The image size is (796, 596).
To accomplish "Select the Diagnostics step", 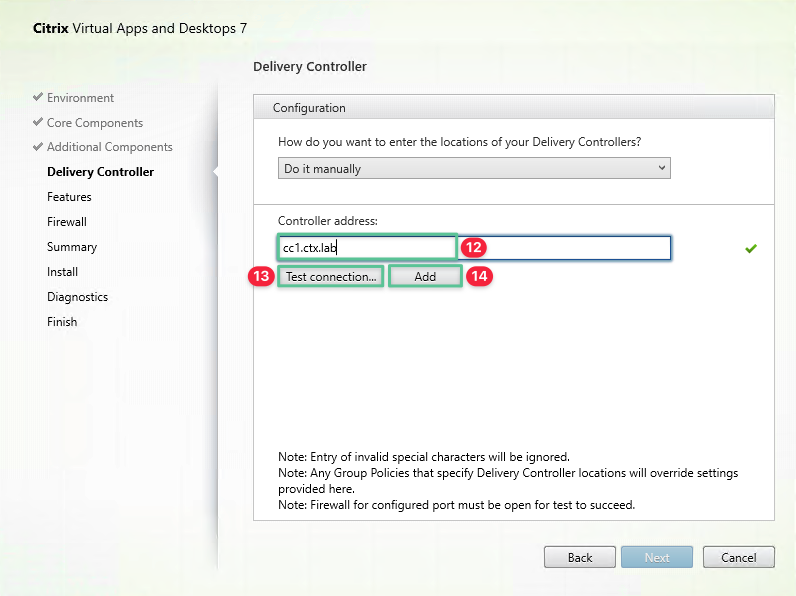I will (x=77, y=296).
